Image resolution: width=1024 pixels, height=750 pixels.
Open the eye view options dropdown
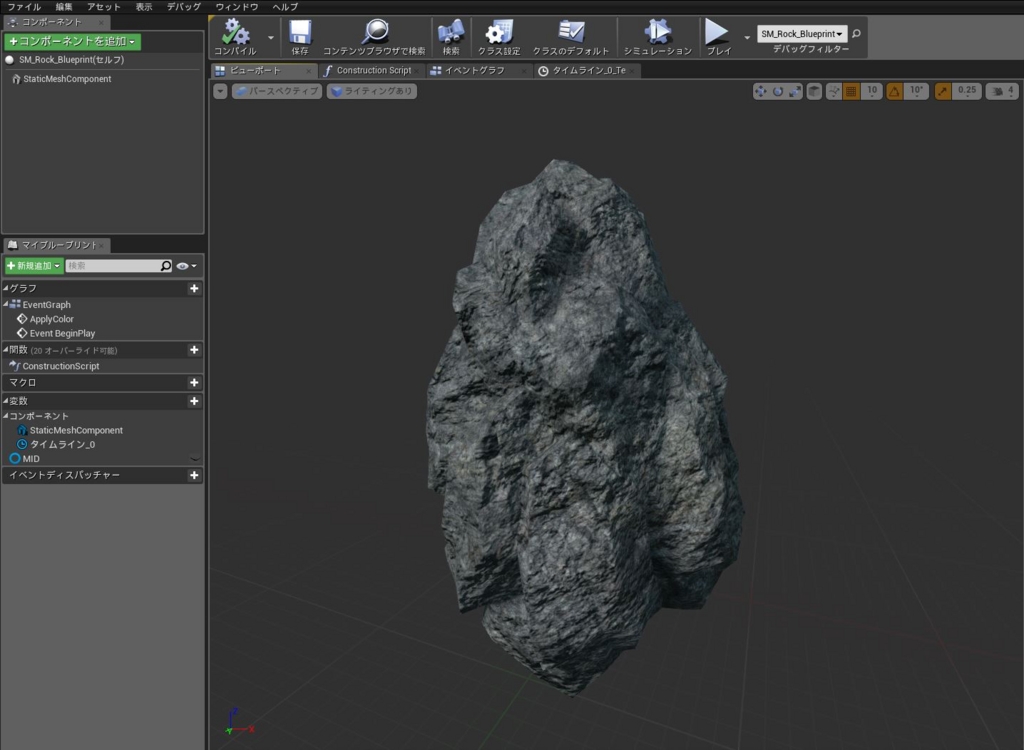186,266
